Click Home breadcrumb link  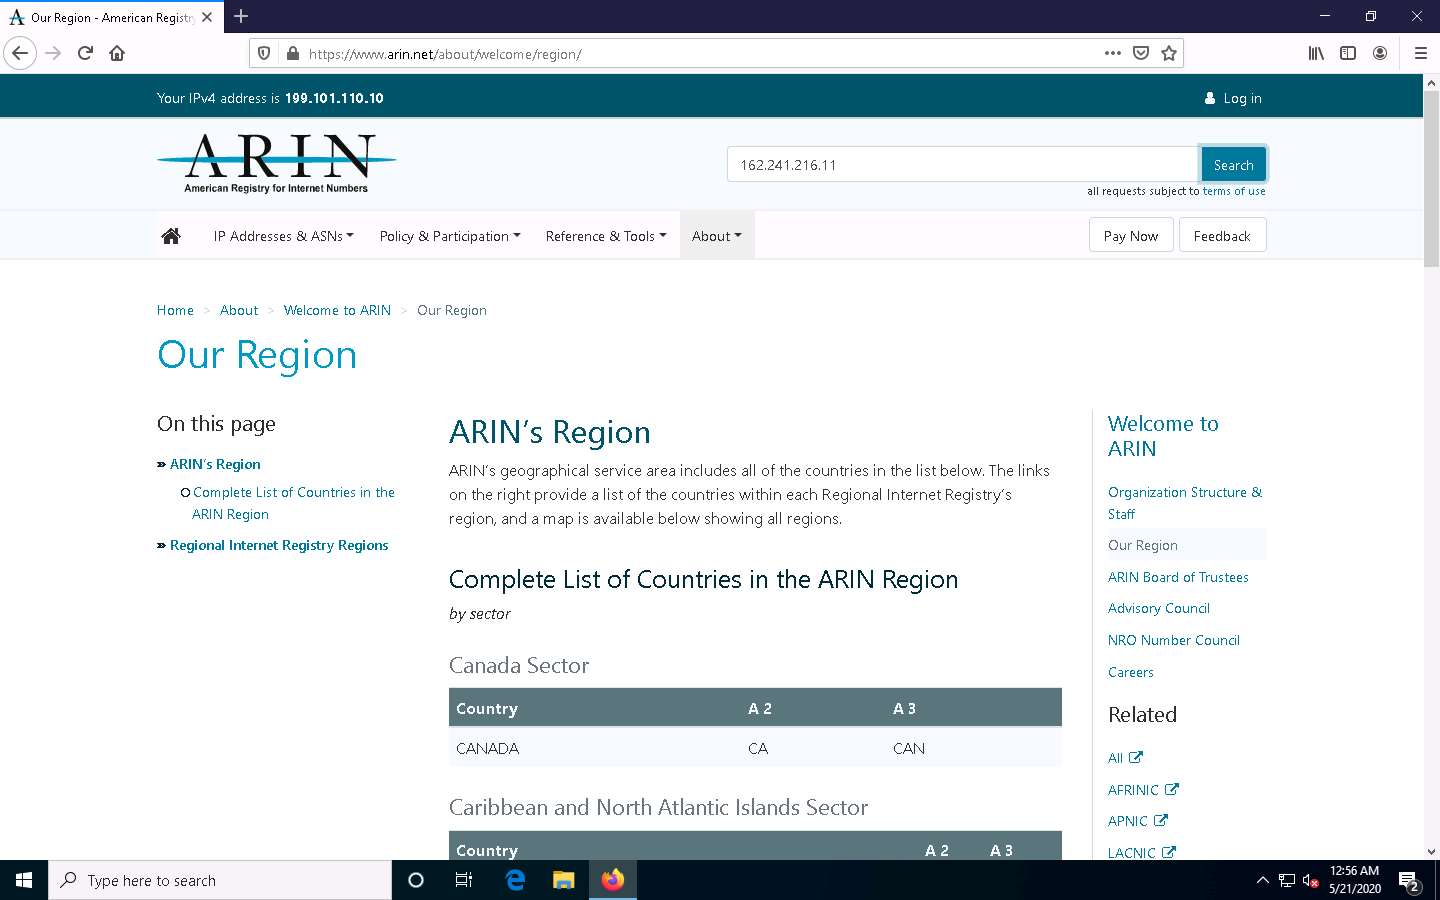pyautogui.click(x=175, y=310)
